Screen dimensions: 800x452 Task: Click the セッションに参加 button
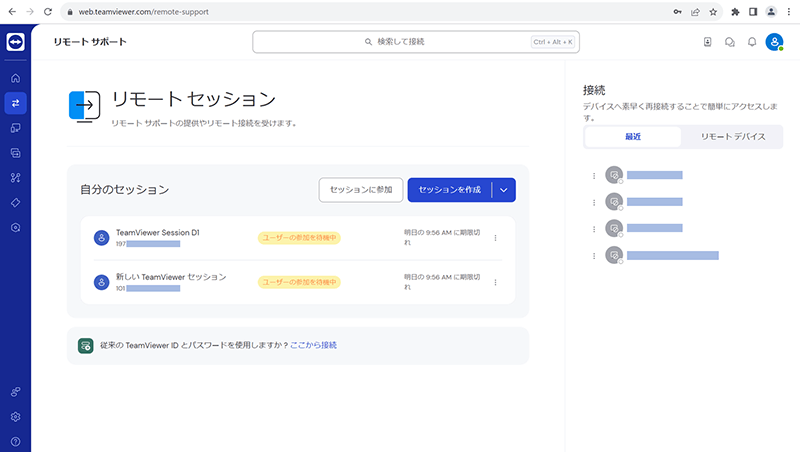(361, 190)
